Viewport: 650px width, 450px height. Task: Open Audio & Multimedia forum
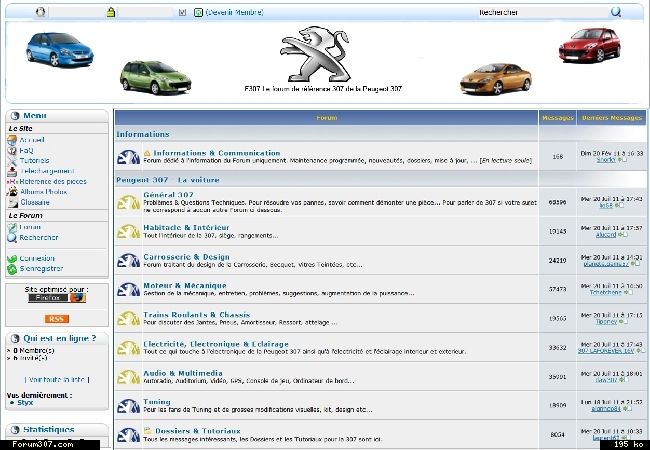[x=183, y=373]
